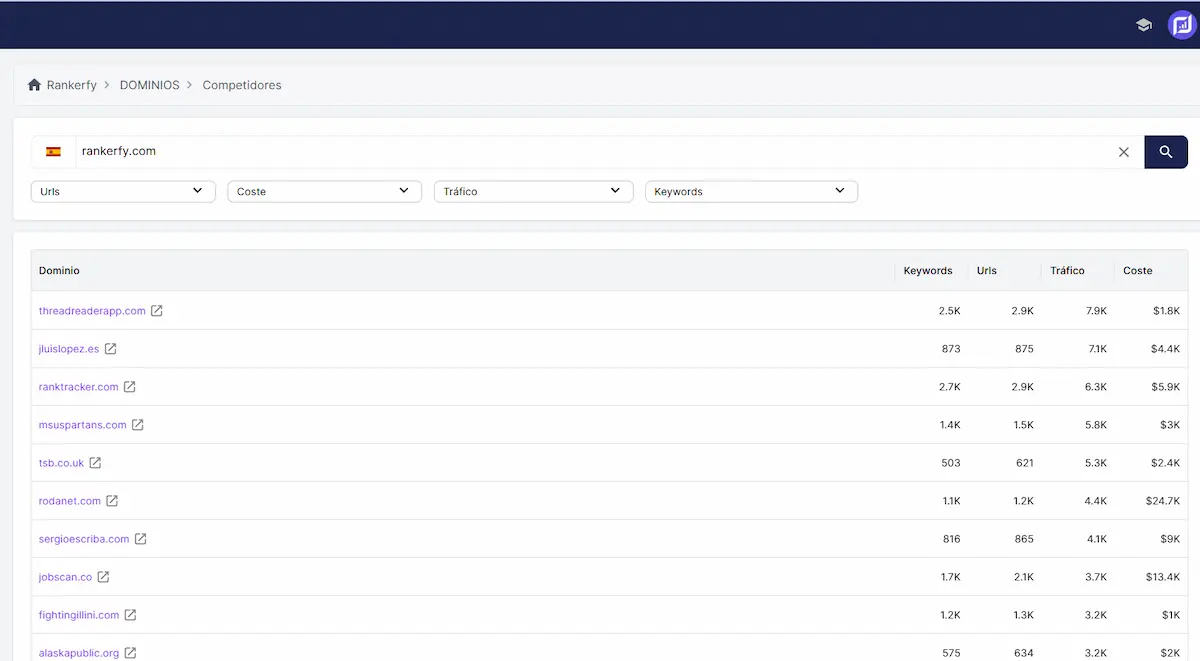Open ranktracker.com domain link
Screen dimensions: 1200x661
[x=79, y=387]
